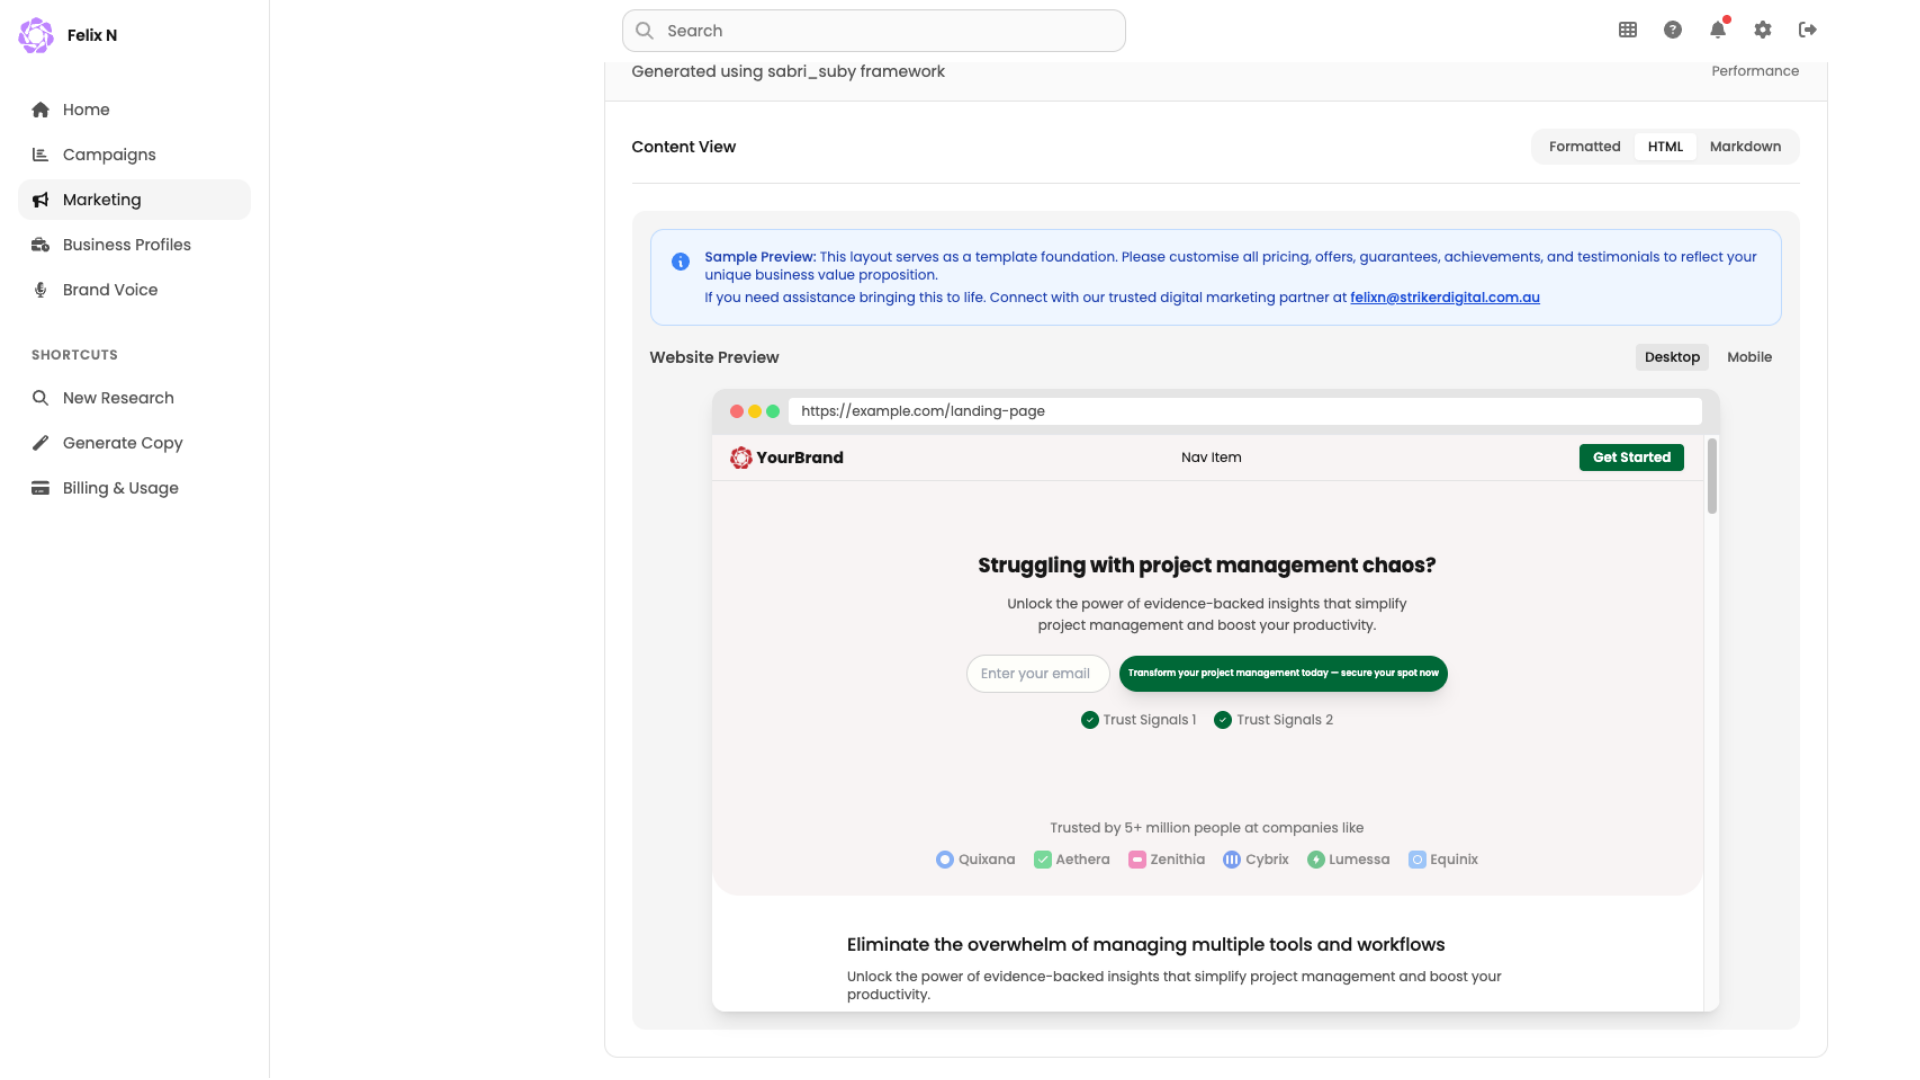Open Business Profiles from the sidebar

126,245
